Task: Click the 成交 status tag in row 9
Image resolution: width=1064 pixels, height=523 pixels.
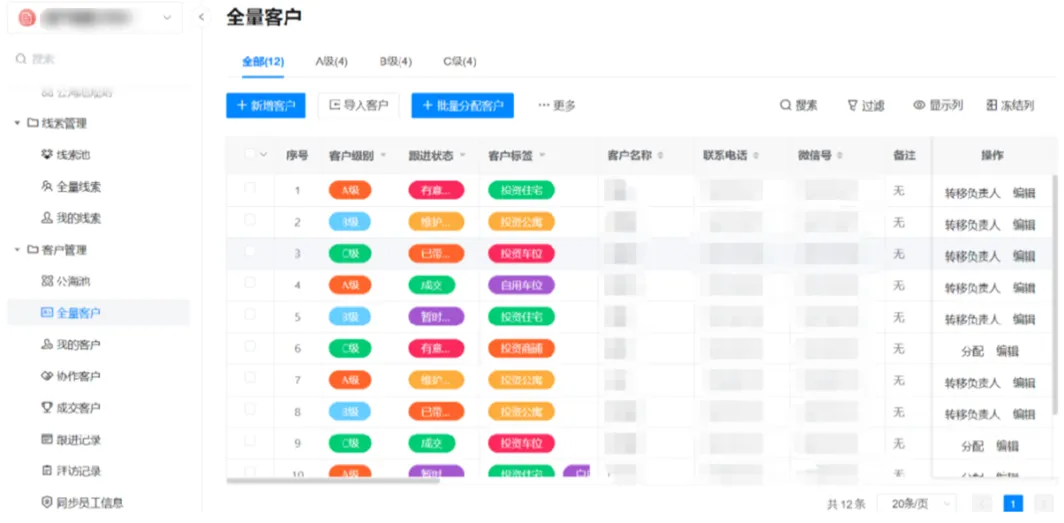Action: pos(432,443)
